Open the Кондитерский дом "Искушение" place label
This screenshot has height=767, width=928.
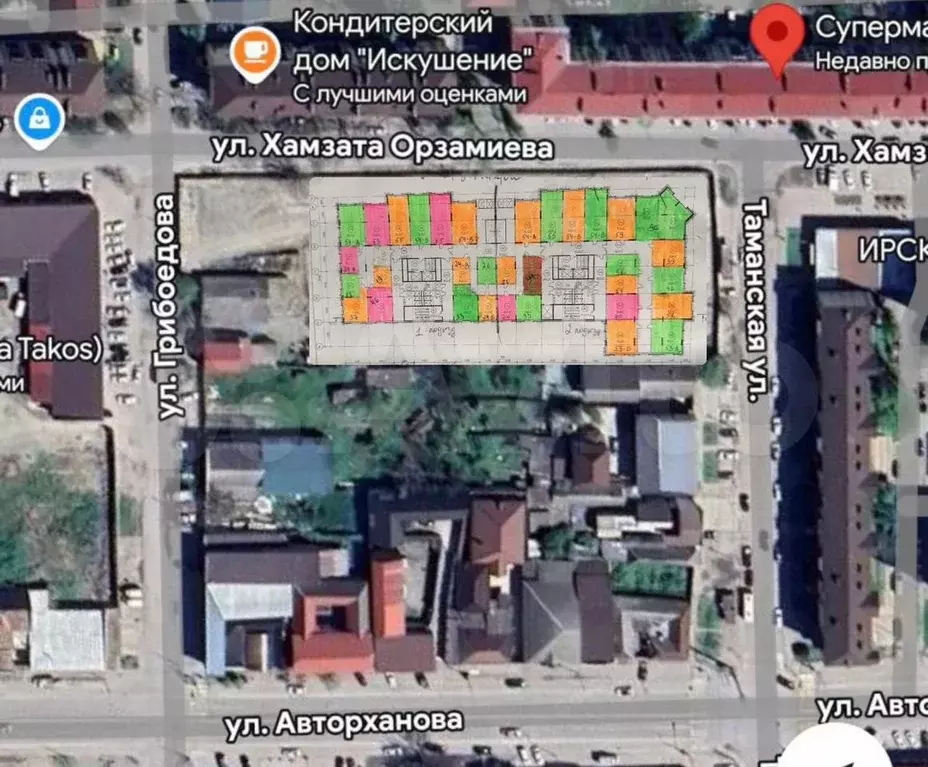pyautogui.click(x=413, y=41)
